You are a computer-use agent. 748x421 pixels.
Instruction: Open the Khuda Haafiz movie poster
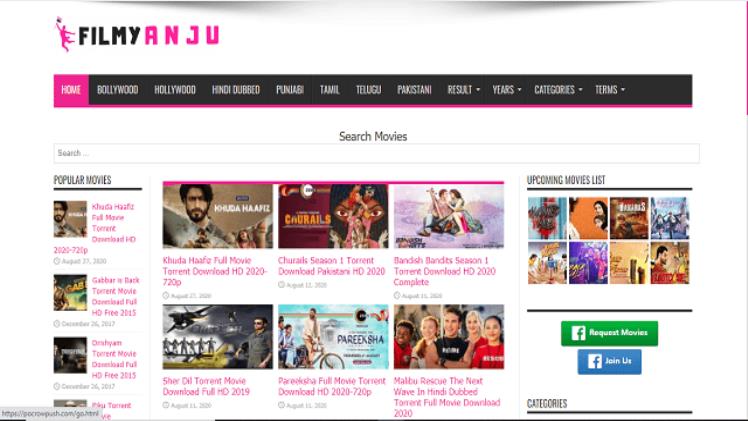click(x=218, y=216)
